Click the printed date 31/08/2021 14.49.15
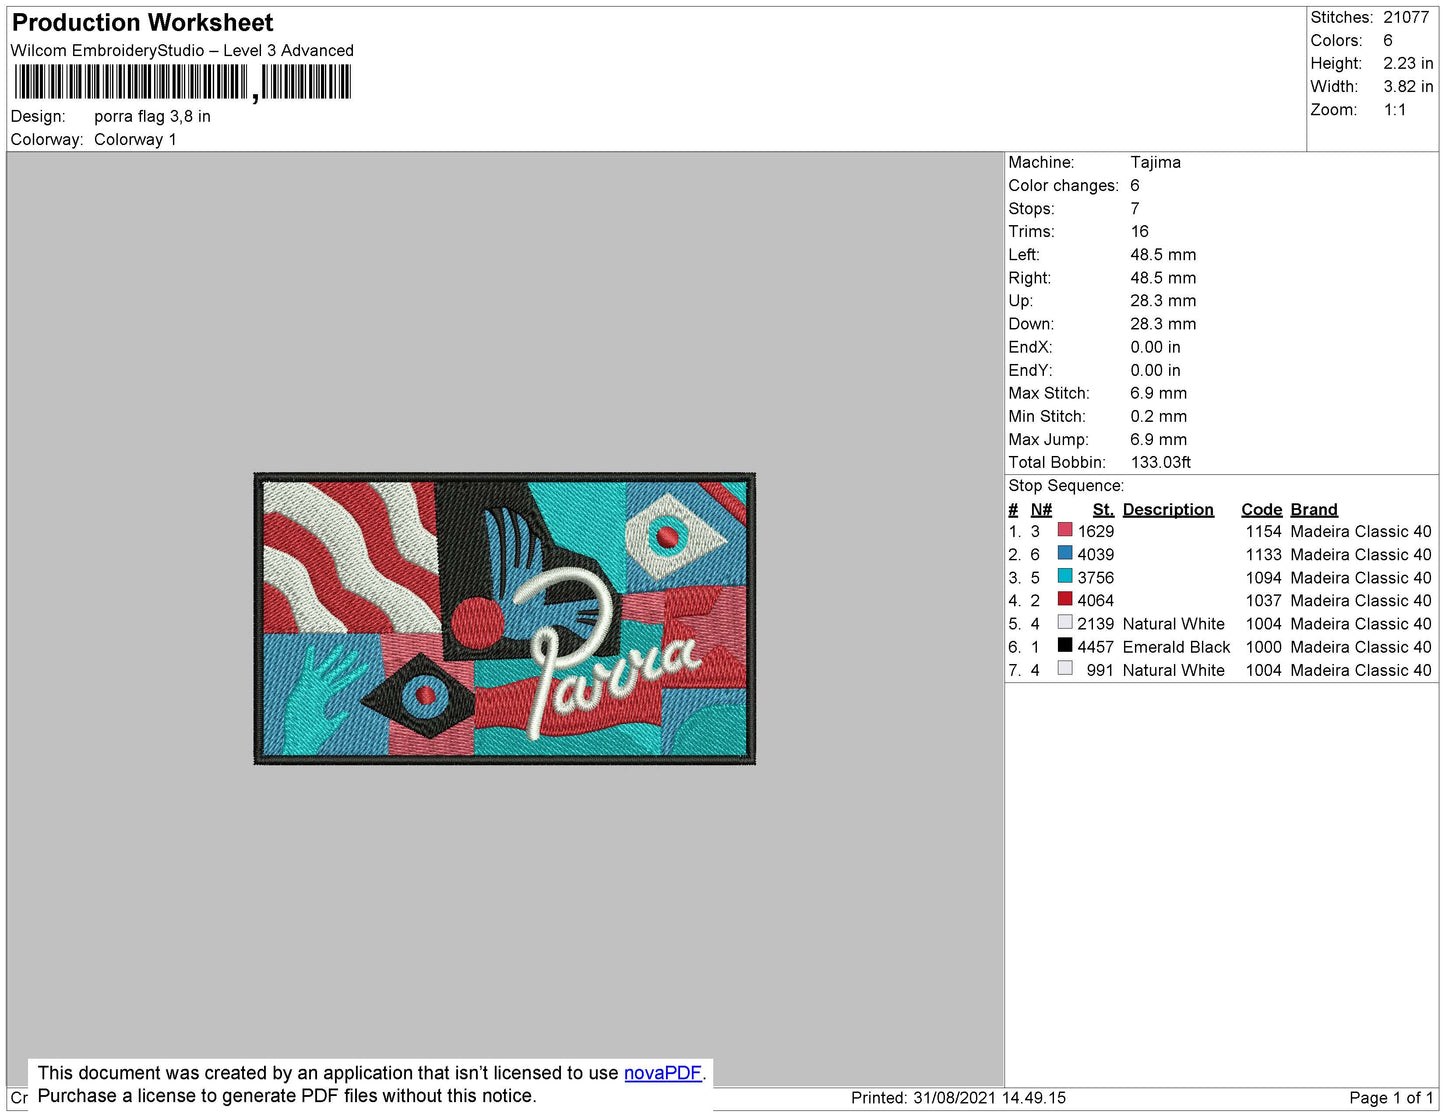Viewport: 1445px width, 1117px height. pos(990,1097)
